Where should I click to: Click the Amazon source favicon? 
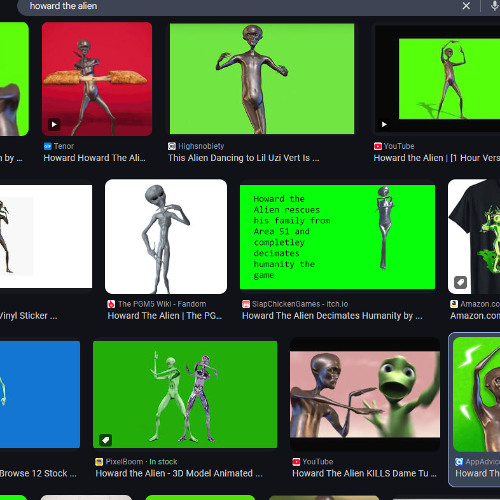(x=454, y=304)
